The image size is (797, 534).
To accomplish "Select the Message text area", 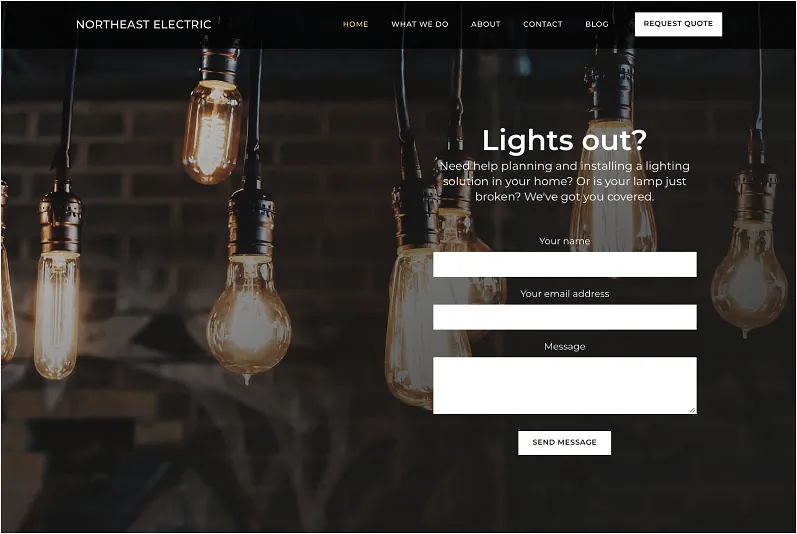I will pos(565,385).
